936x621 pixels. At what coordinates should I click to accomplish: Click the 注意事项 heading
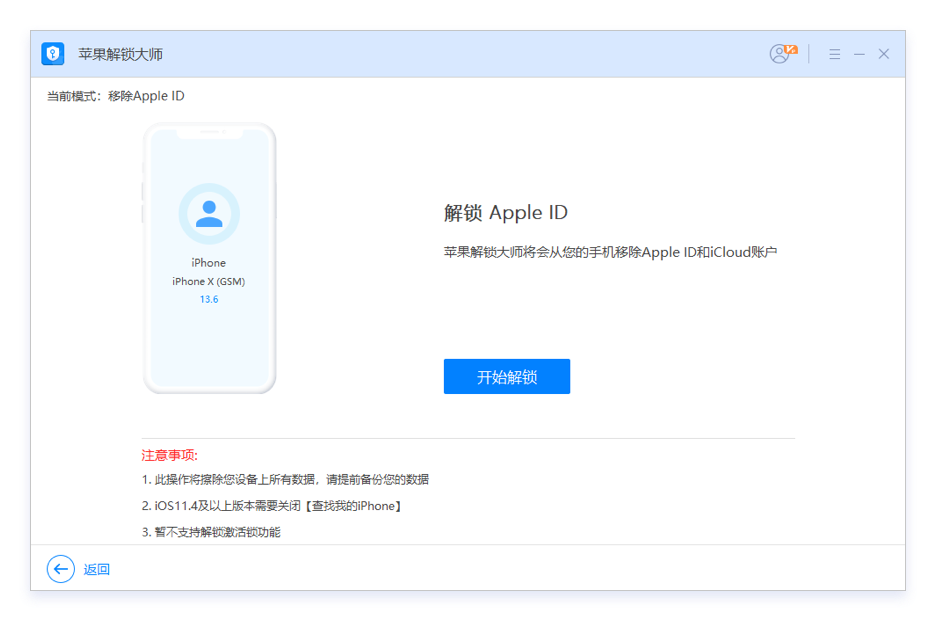click(170, 456)
